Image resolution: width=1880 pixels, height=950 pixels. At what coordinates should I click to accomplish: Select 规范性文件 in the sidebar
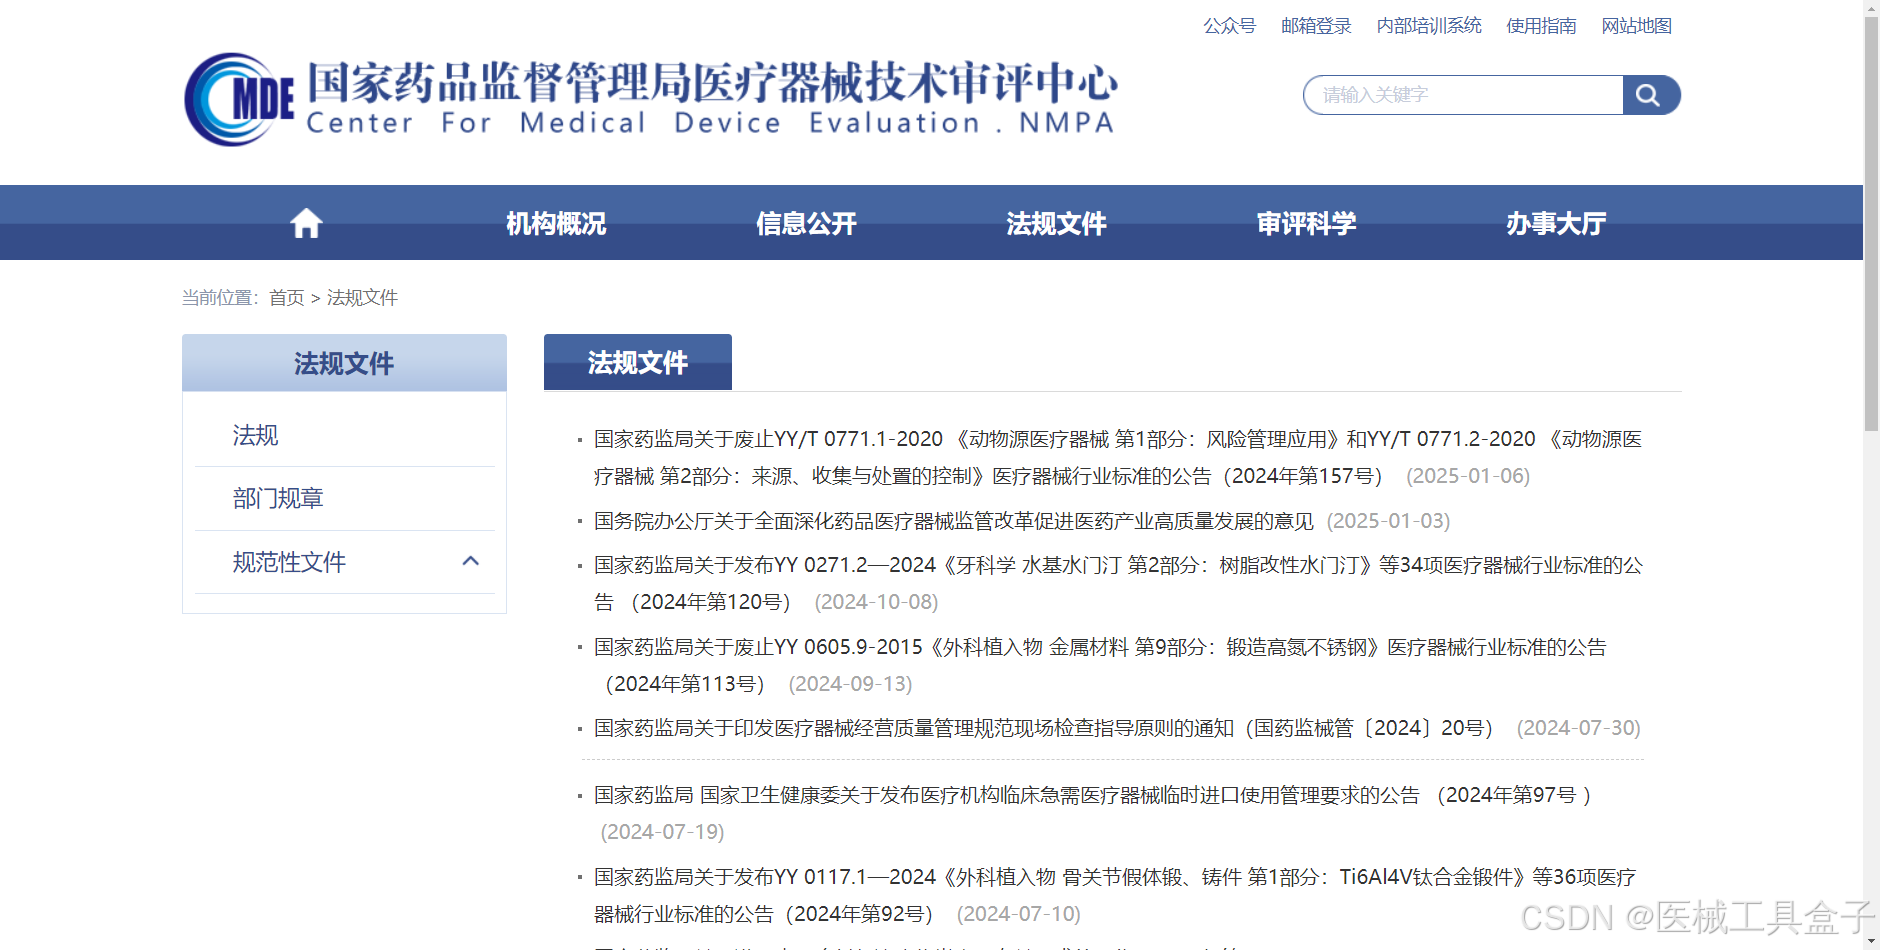[x=289, y=562]
